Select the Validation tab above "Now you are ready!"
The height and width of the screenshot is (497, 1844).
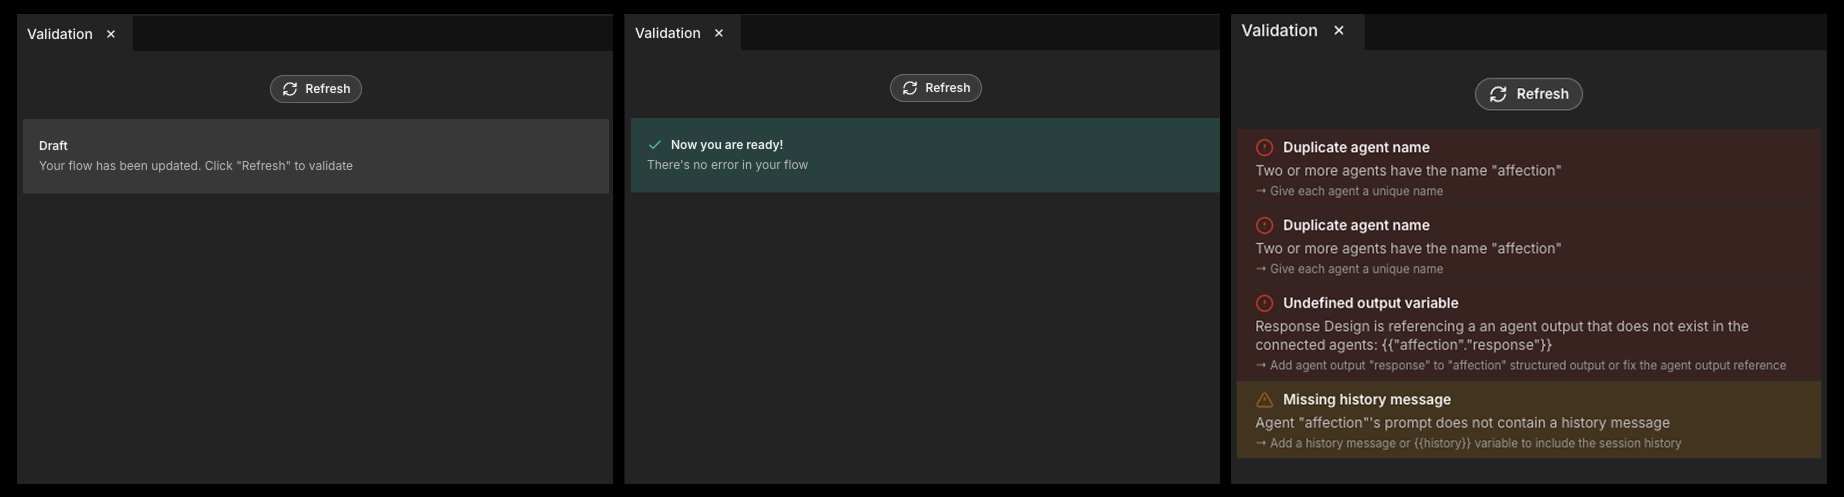click(667, 33)
